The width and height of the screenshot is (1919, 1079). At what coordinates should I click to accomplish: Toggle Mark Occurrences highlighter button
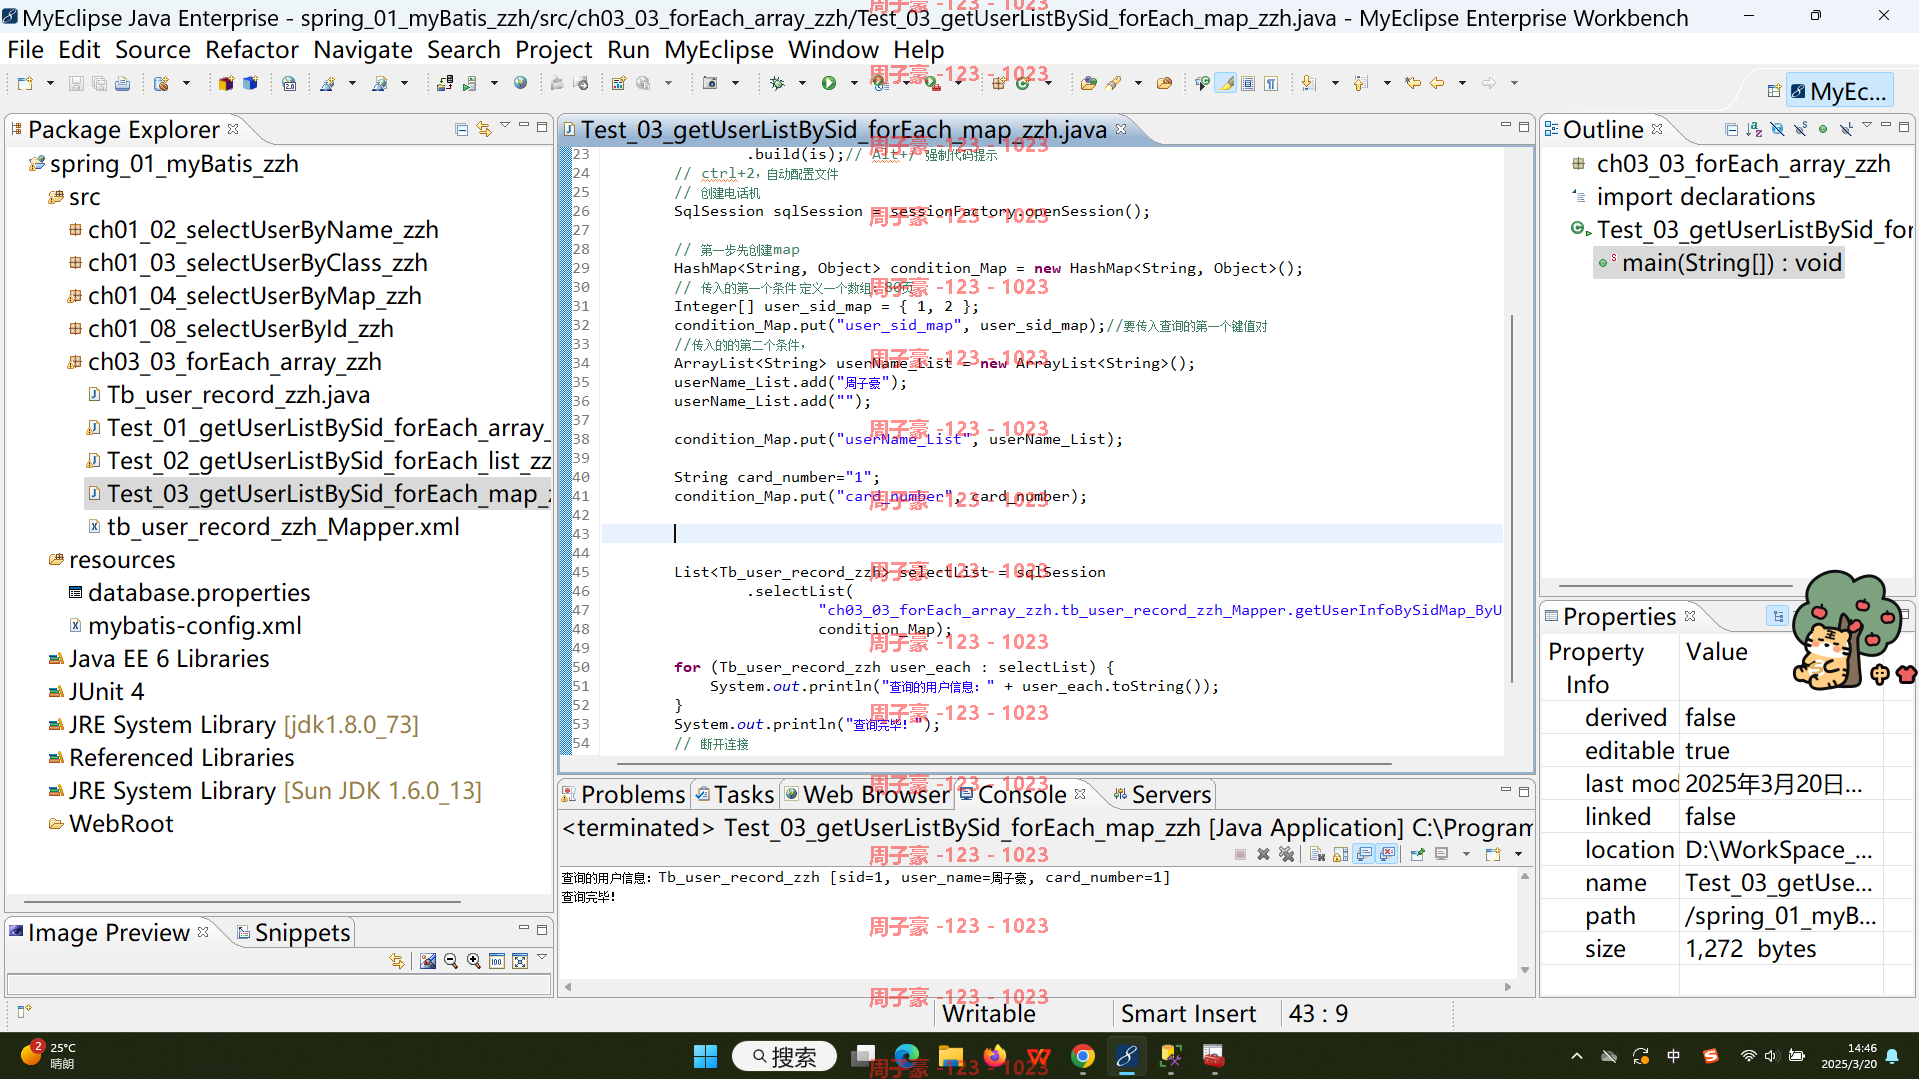point(1226,84)
